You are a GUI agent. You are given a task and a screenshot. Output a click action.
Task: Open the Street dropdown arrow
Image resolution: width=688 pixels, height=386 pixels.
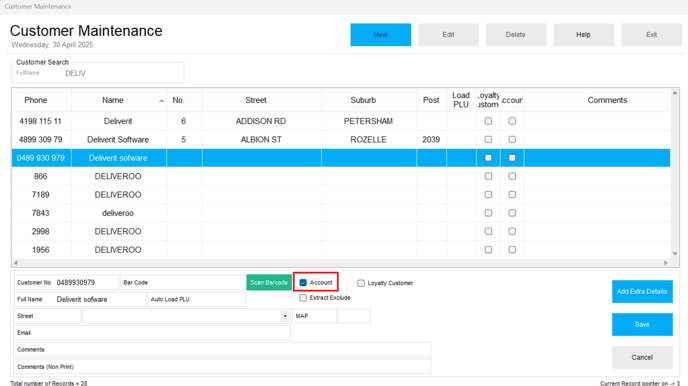[x=285, y=316]
